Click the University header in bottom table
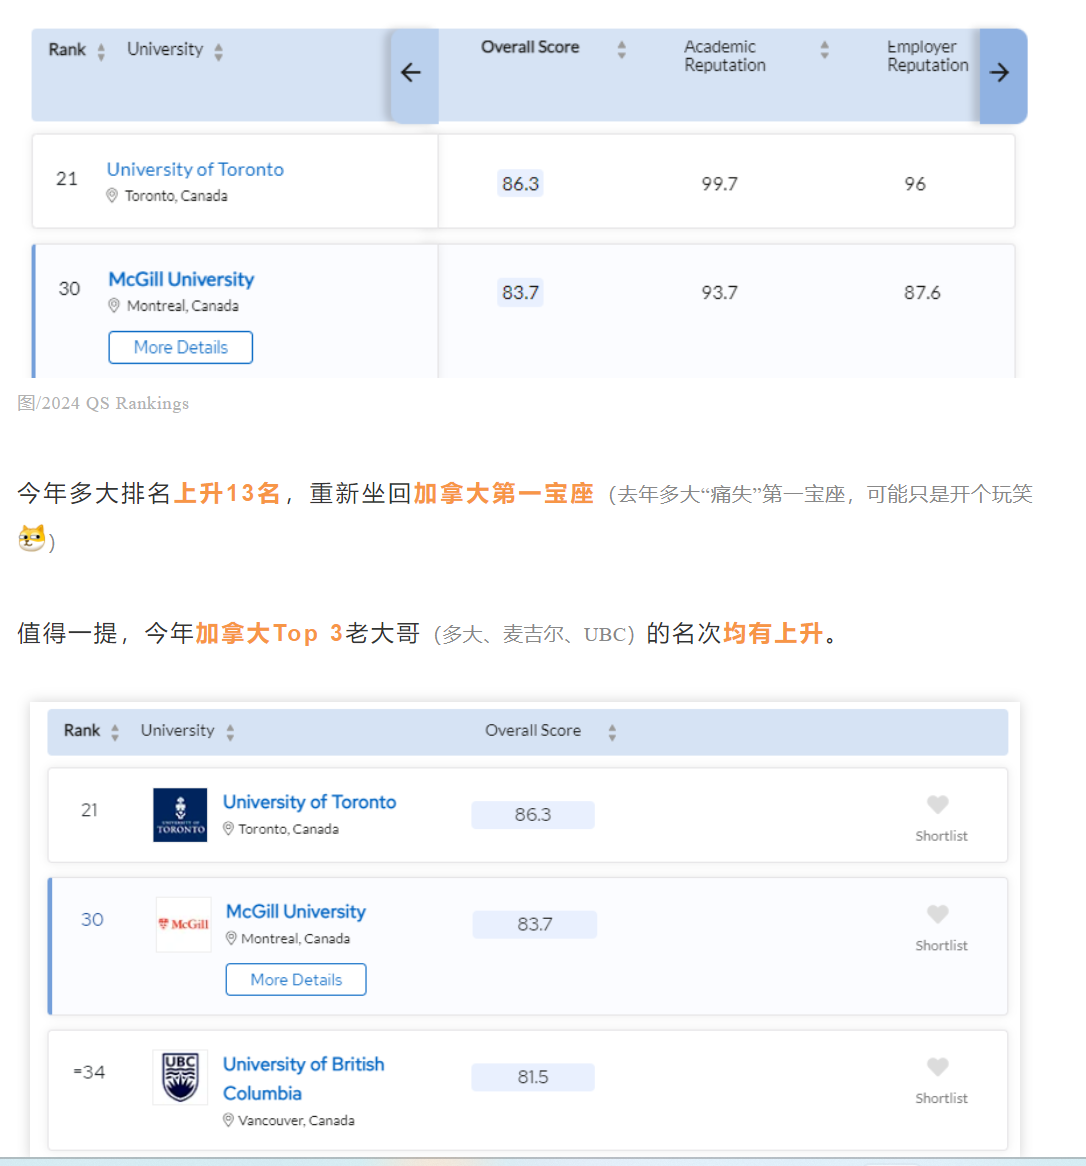 point(178,730)
